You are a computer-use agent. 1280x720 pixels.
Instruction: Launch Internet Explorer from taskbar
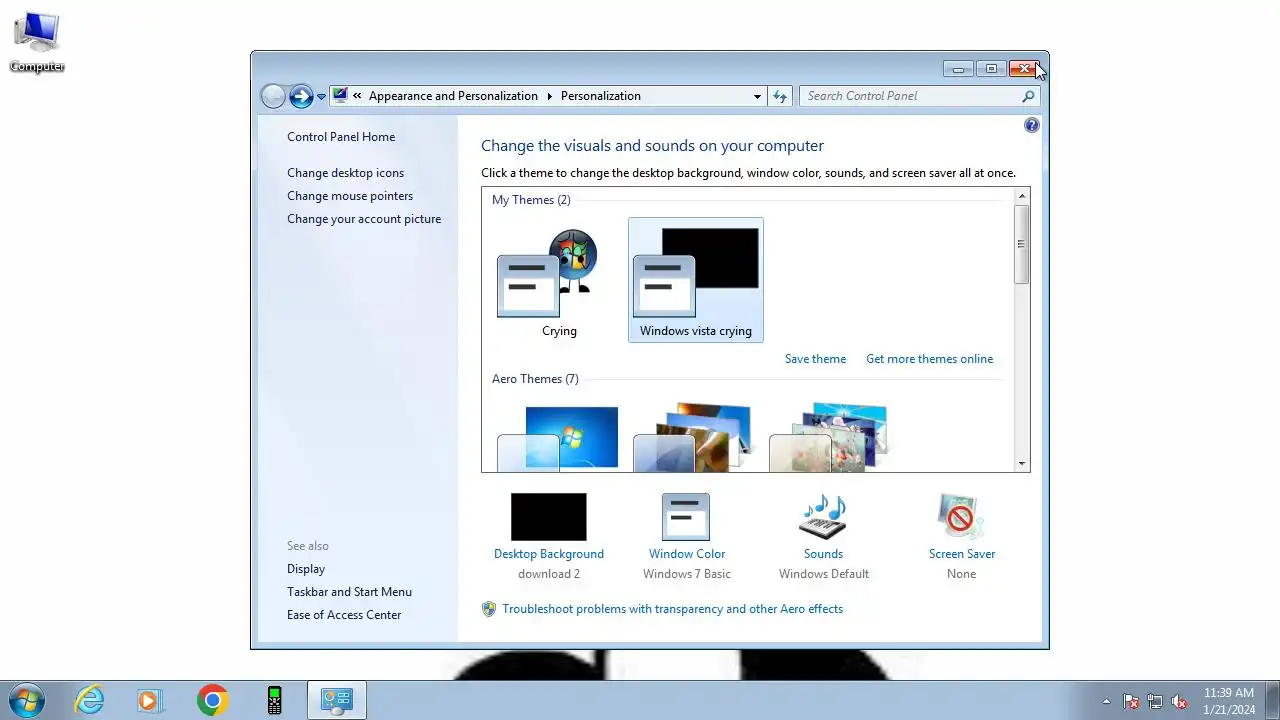(x=89, y=700)
